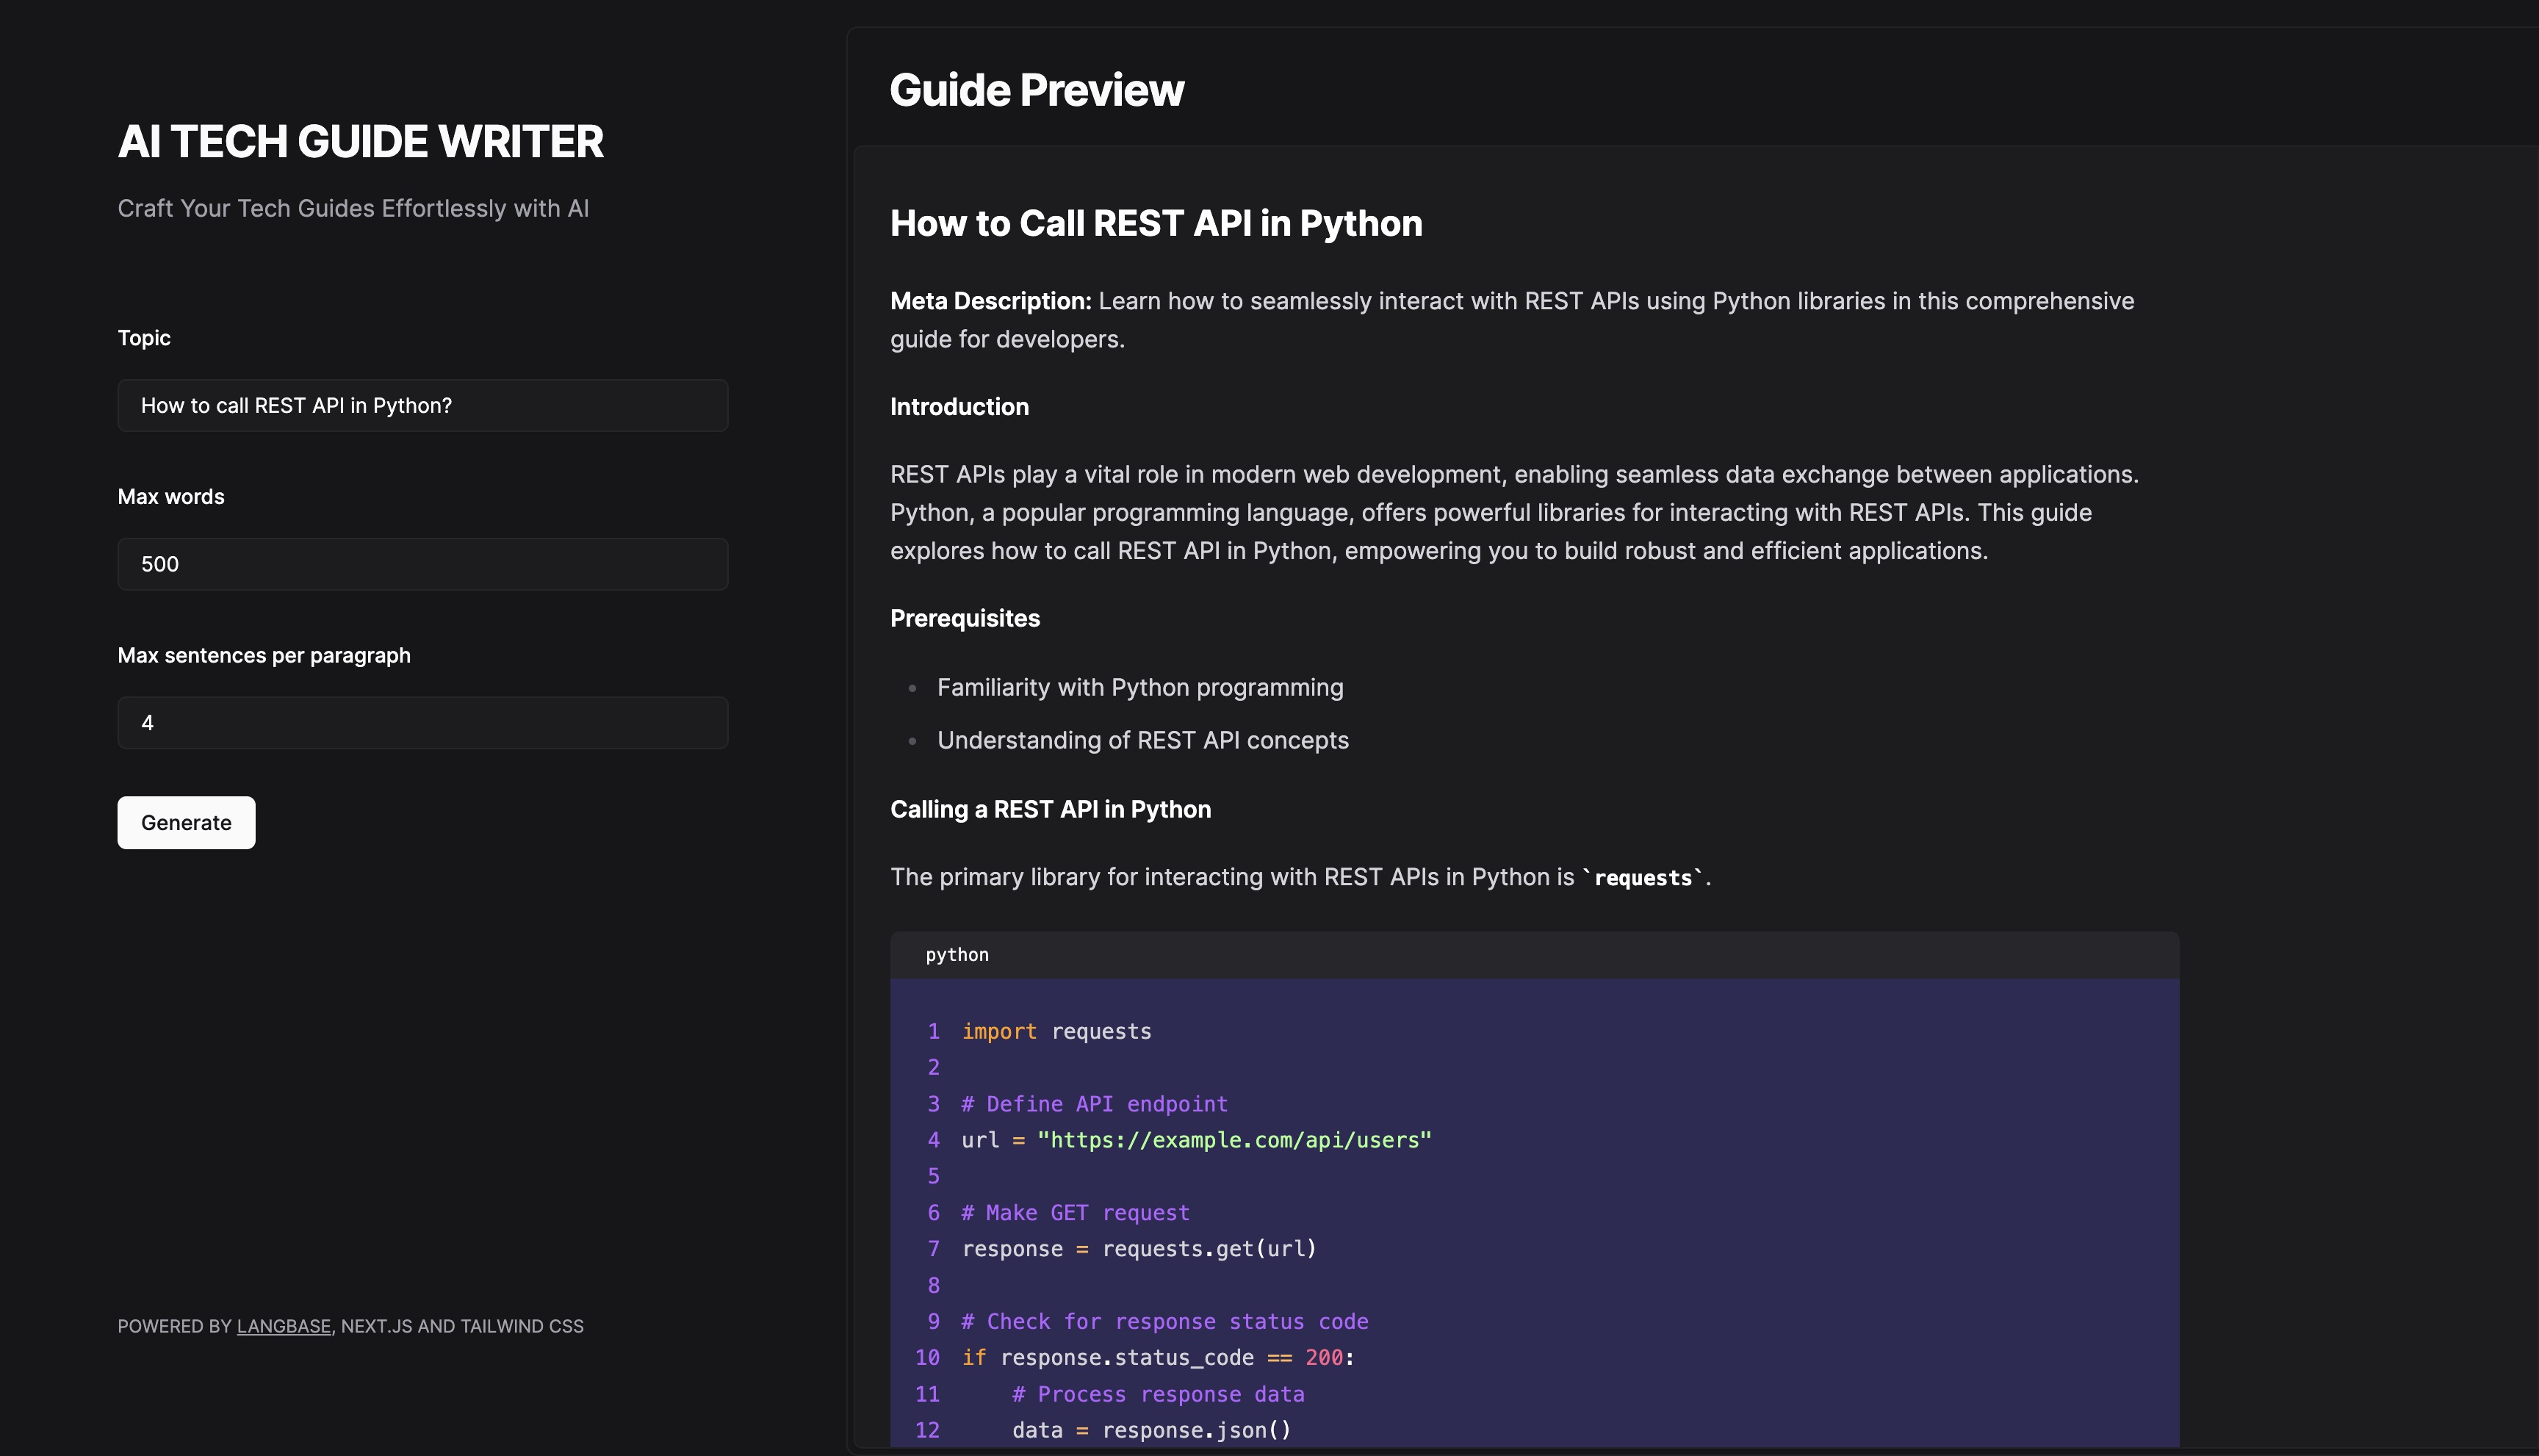This screenshot has height=1456, width=2539.
Task: Click 'Familiarity with Python programming' bullet item
Action: (1139, 687)
